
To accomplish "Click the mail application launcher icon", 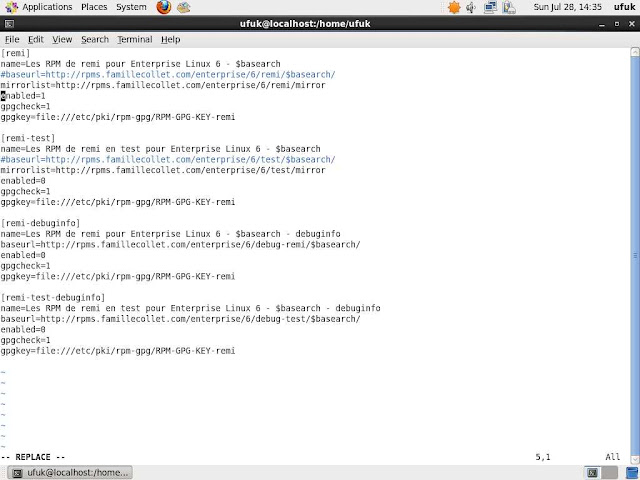I will (184, 7).
